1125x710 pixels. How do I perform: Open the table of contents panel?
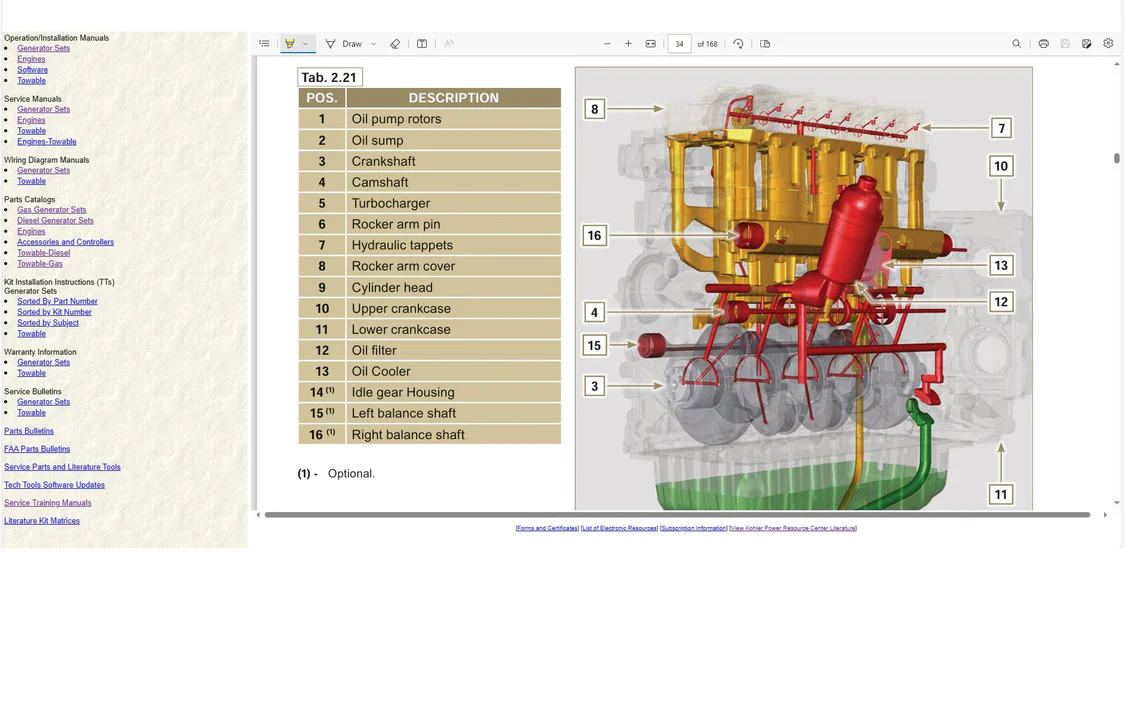click(x=264, y=44)
